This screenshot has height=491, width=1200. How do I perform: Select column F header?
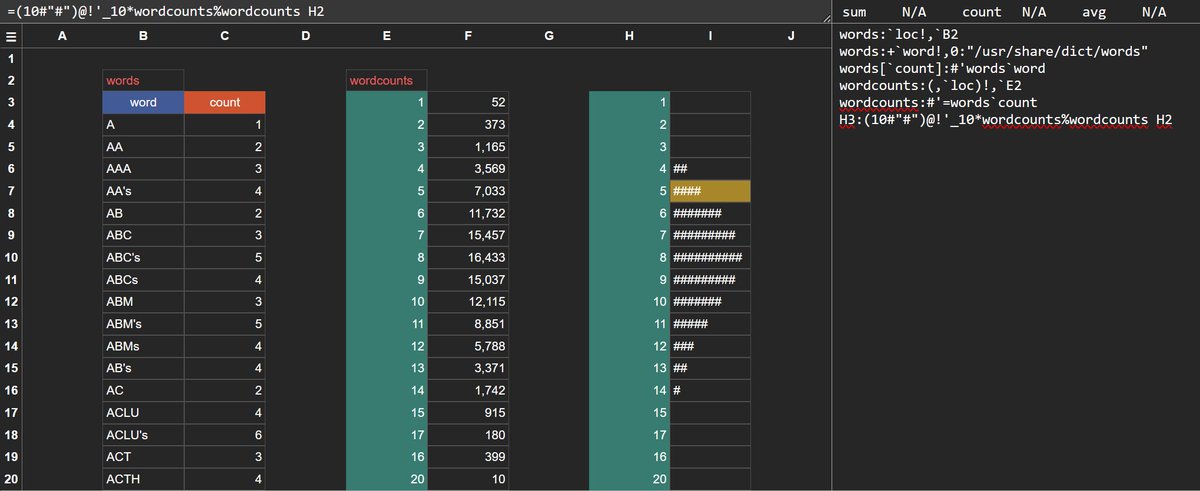coord(467,37)
